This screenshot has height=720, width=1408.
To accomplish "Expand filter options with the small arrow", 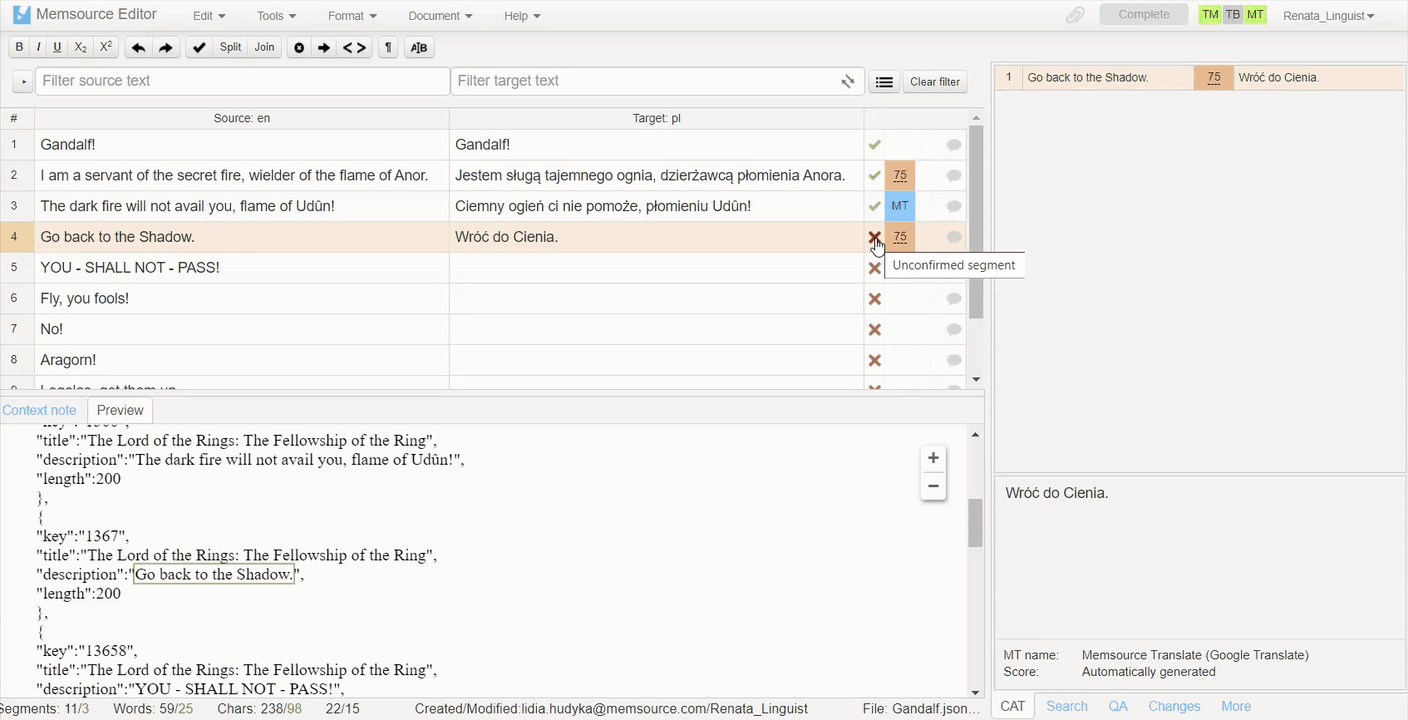I will click(23, 81).
